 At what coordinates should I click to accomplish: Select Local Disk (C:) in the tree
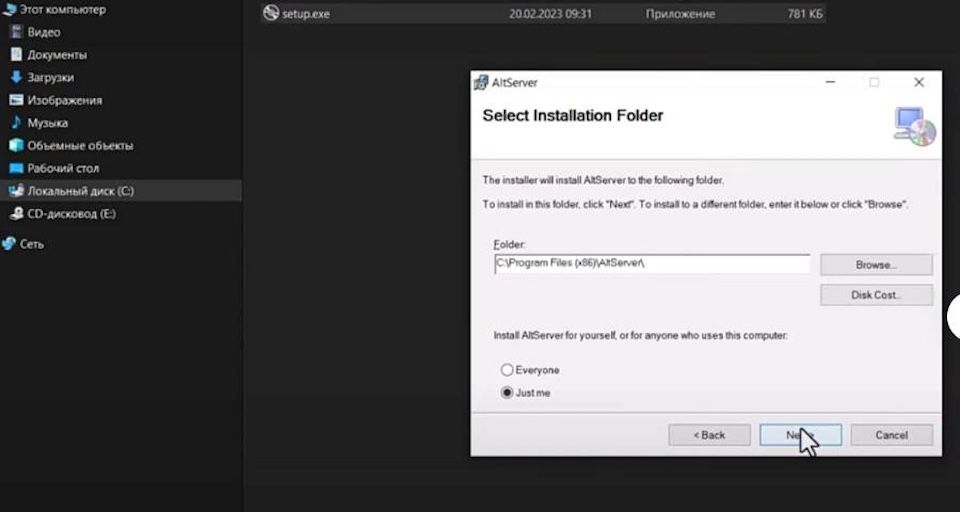(80, 191)
